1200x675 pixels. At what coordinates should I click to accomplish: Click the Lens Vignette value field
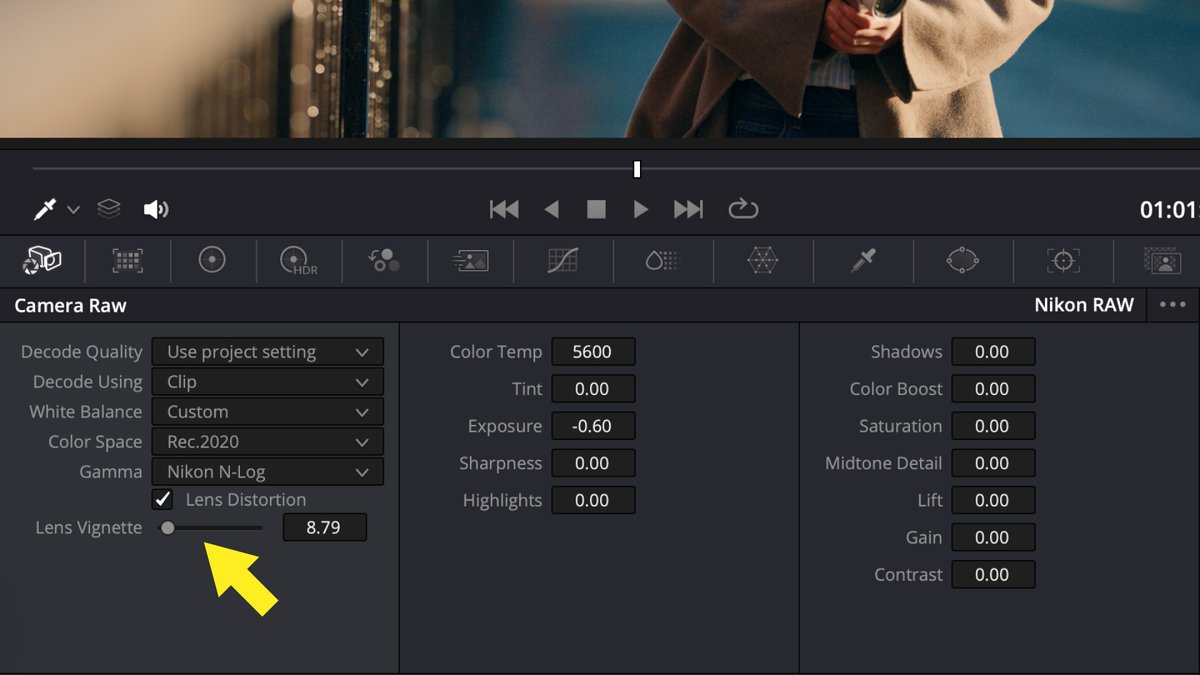pyautogui.click(x=324, y=527)
